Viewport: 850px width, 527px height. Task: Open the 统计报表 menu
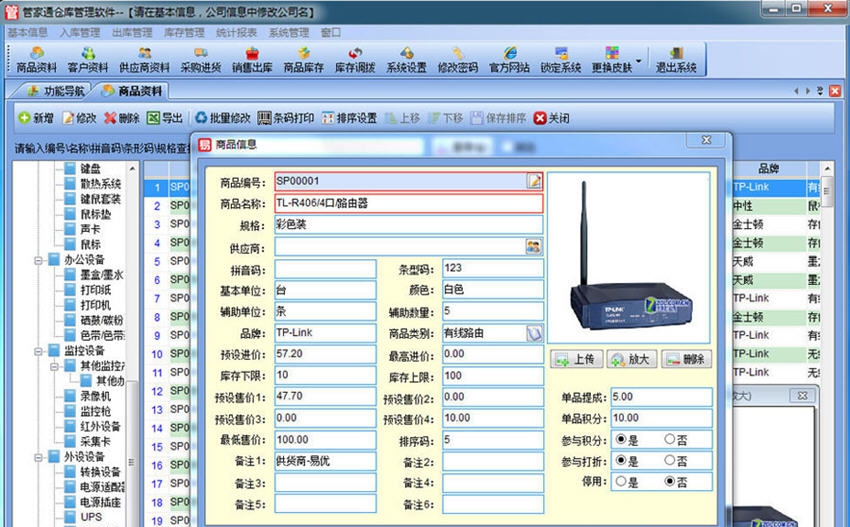point(236,33)
